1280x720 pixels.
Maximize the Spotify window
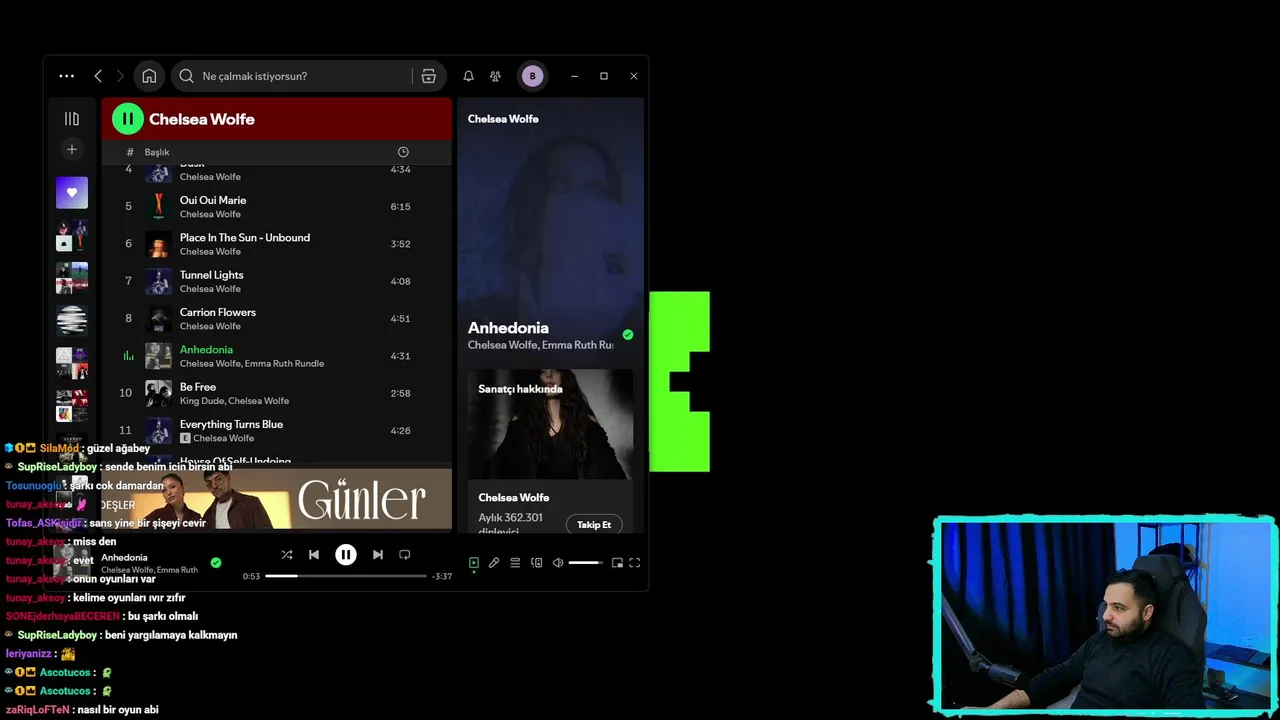click(x=604, y=76)
